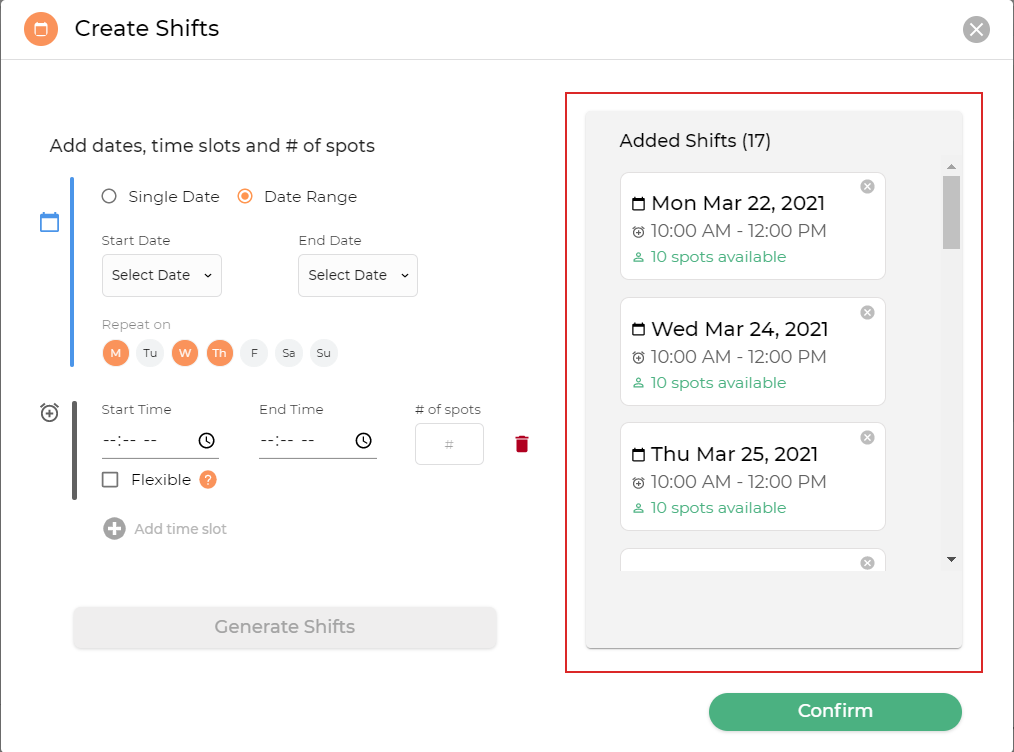Screen dimensions: 1014x752
Task: Open the Start Date dropdown
Action: [162, 276]
